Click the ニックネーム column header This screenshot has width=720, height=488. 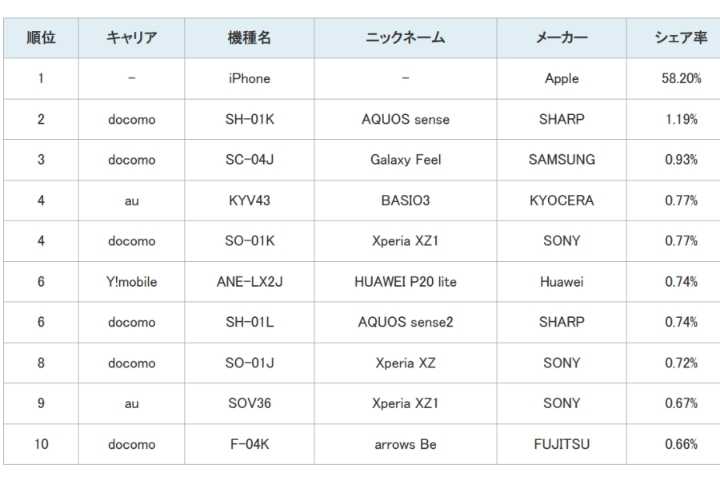(405, 38)
